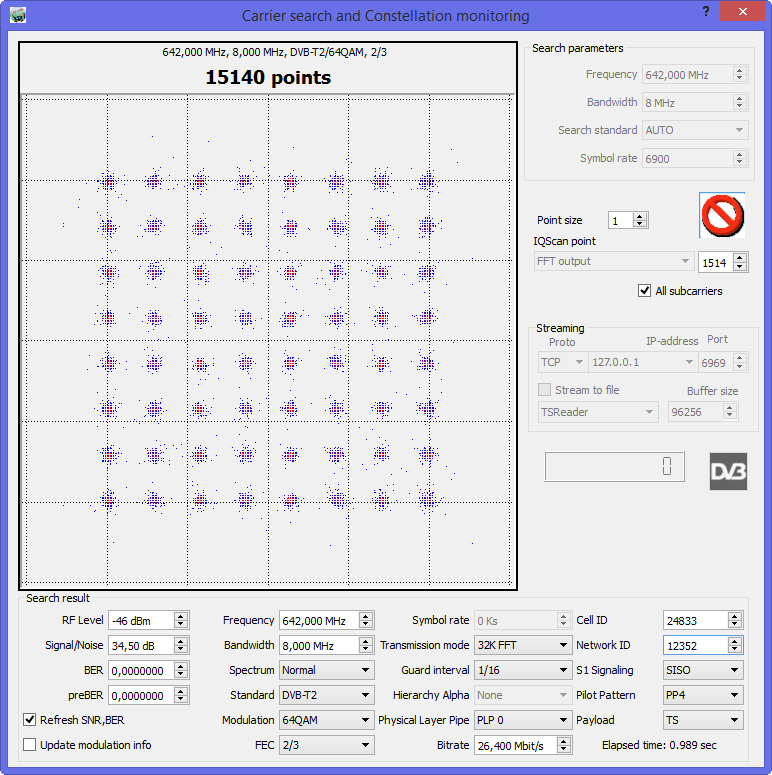Open the Proto TCP dropdown
The width and height of the screenshot is (772, 775).
[561, 362]
